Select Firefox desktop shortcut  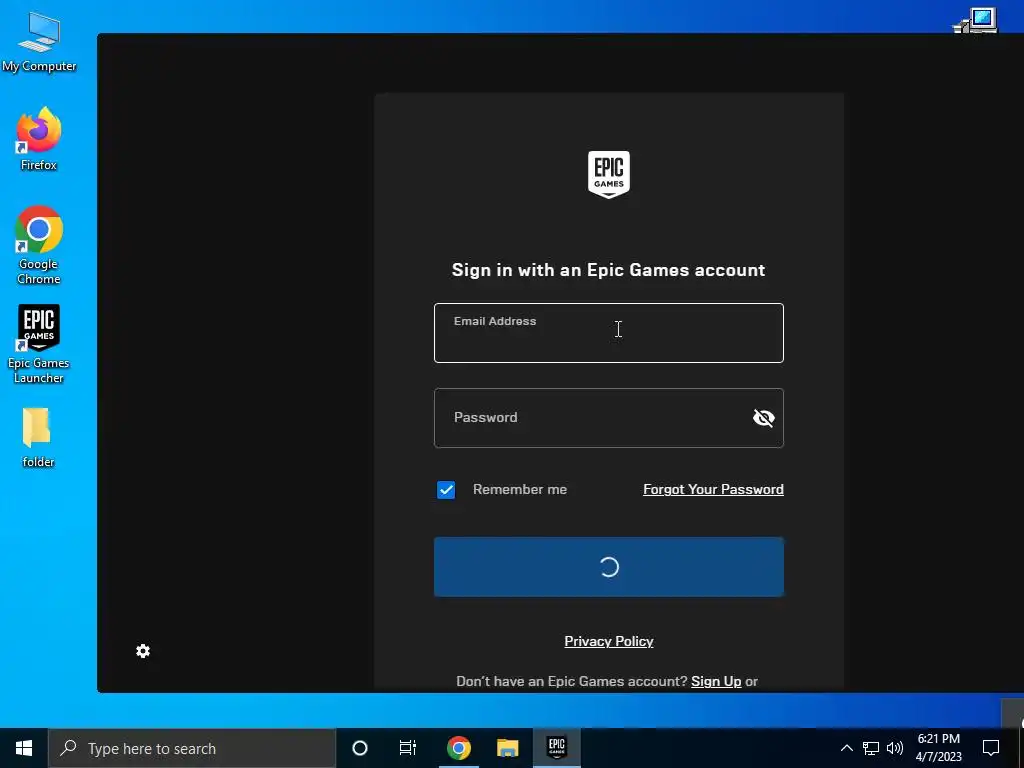tap(39, 139)
